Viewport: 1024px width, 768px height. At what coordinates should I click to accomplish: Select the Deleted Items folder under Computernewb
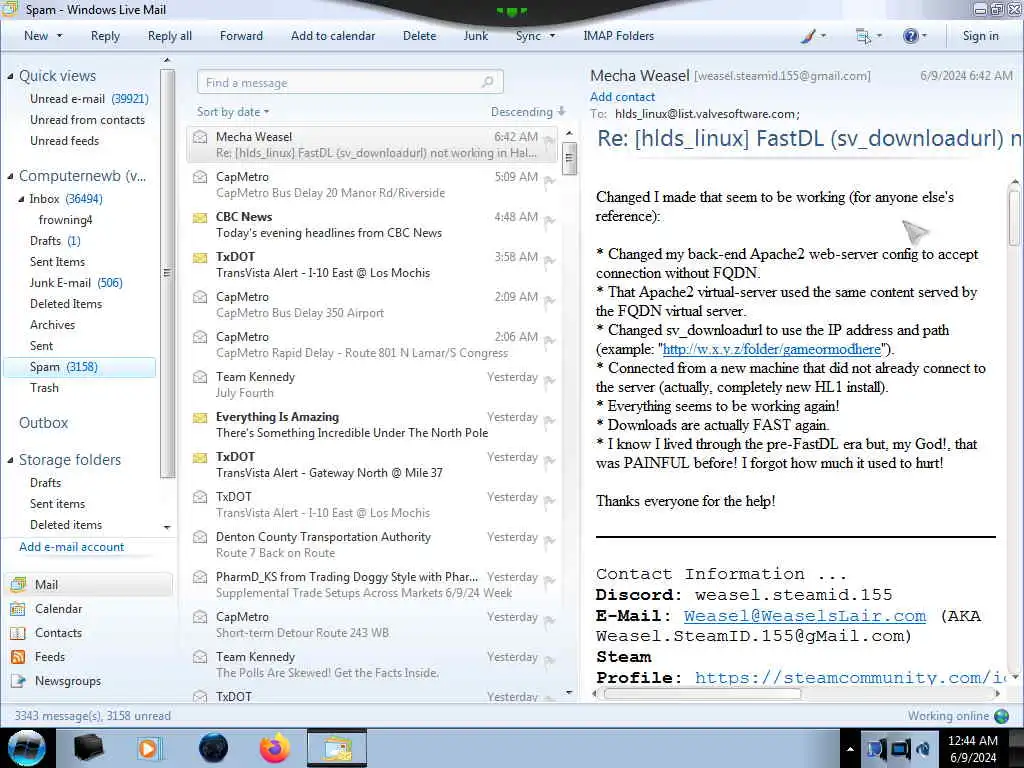click(66, 304)
